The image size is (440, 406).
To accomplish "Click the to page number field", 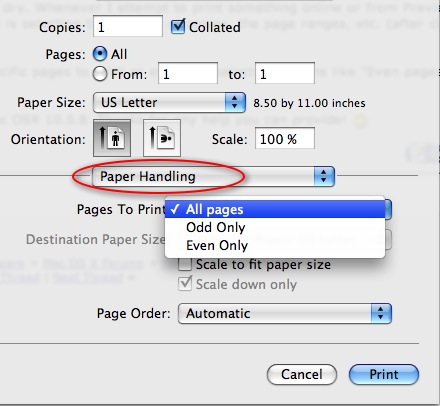I will coord(285,73).
